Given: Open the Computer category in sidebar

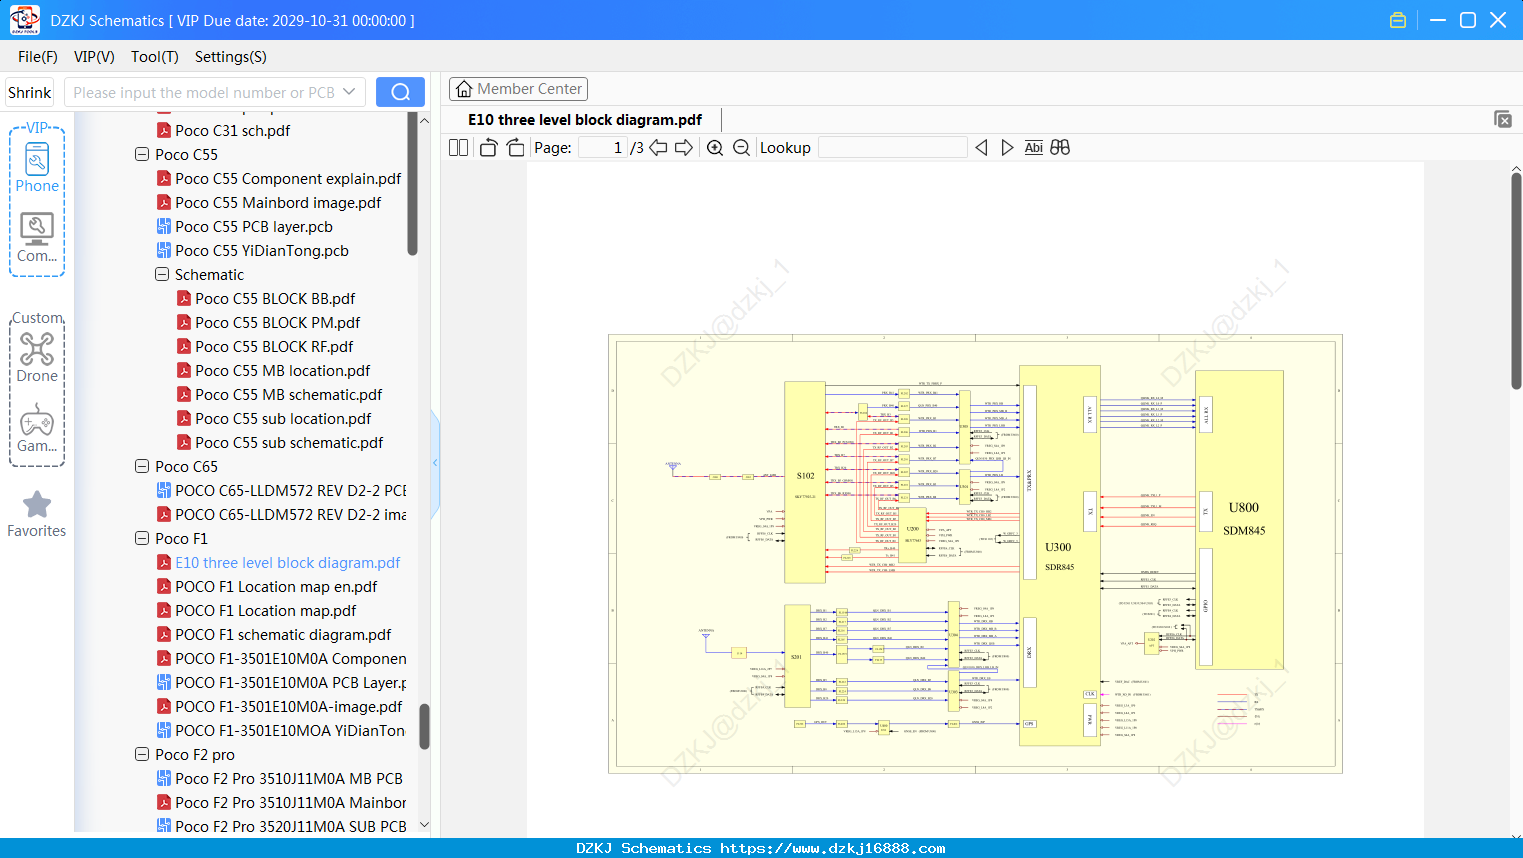Looking at the screenshot, I should pos(37,238).
